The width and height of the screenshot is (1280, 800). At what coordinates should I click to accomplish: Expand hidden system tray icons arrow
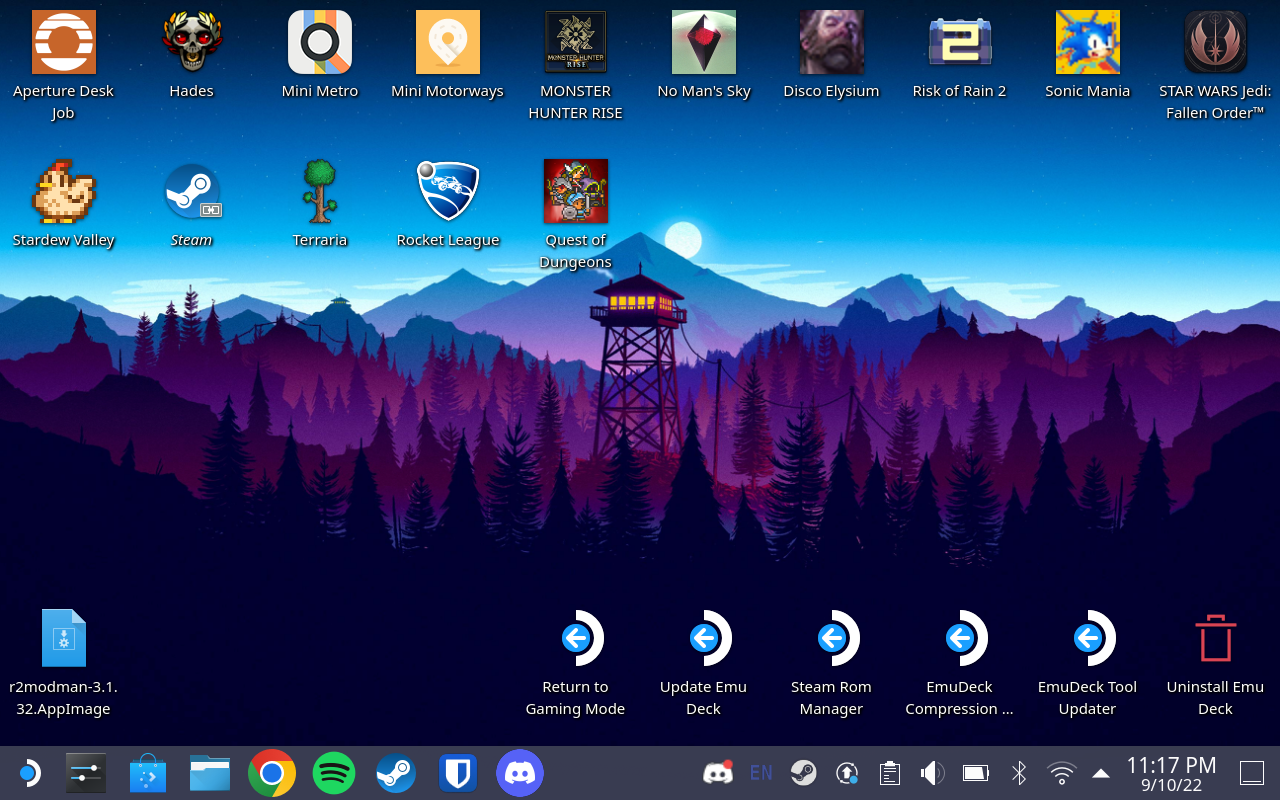pos(1101,773)
